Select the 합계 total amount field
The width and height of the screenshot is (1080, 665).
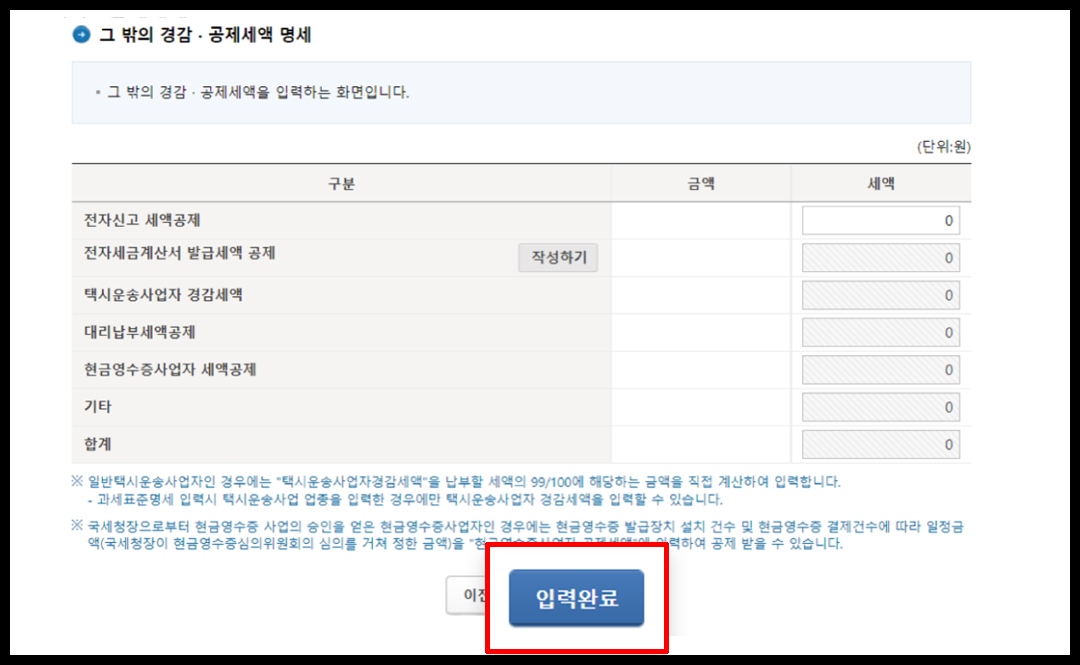(x=881, y=443)
